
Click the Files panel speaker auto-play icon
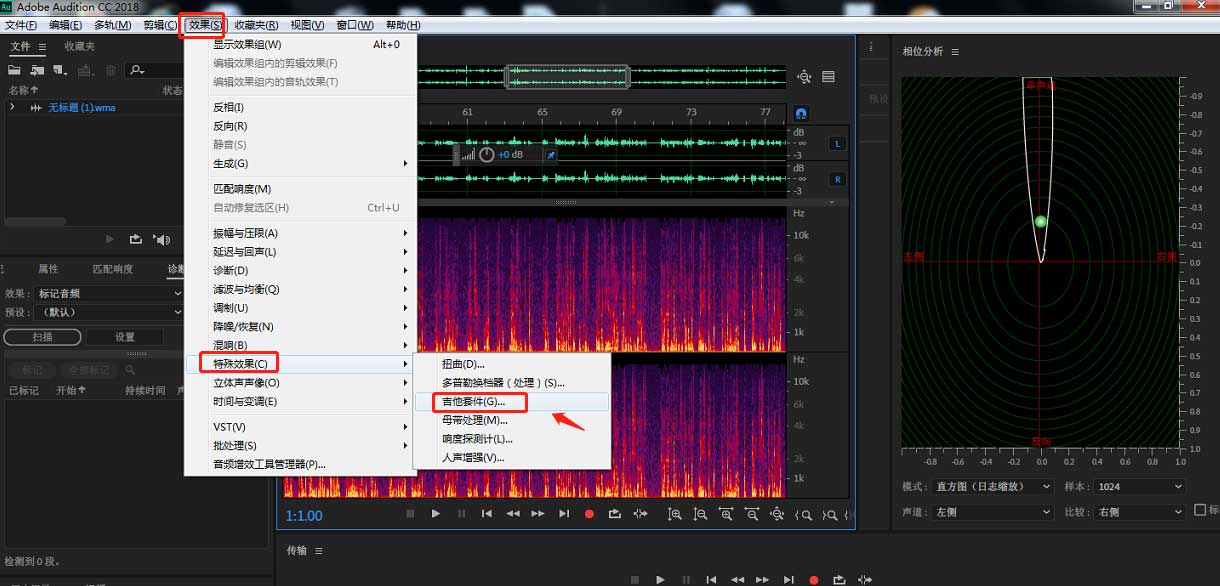coord(161,239)
